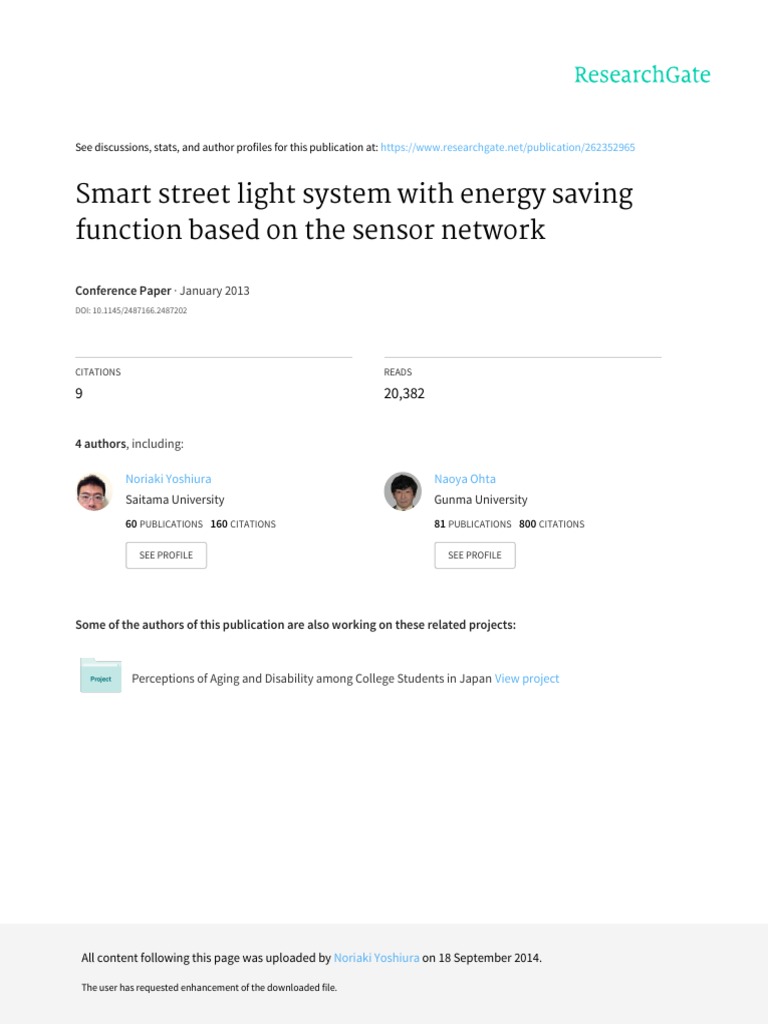The image size is (768, 1024).
Task: Click the Perceptions of Aging project title
Action: pos(311,678)
